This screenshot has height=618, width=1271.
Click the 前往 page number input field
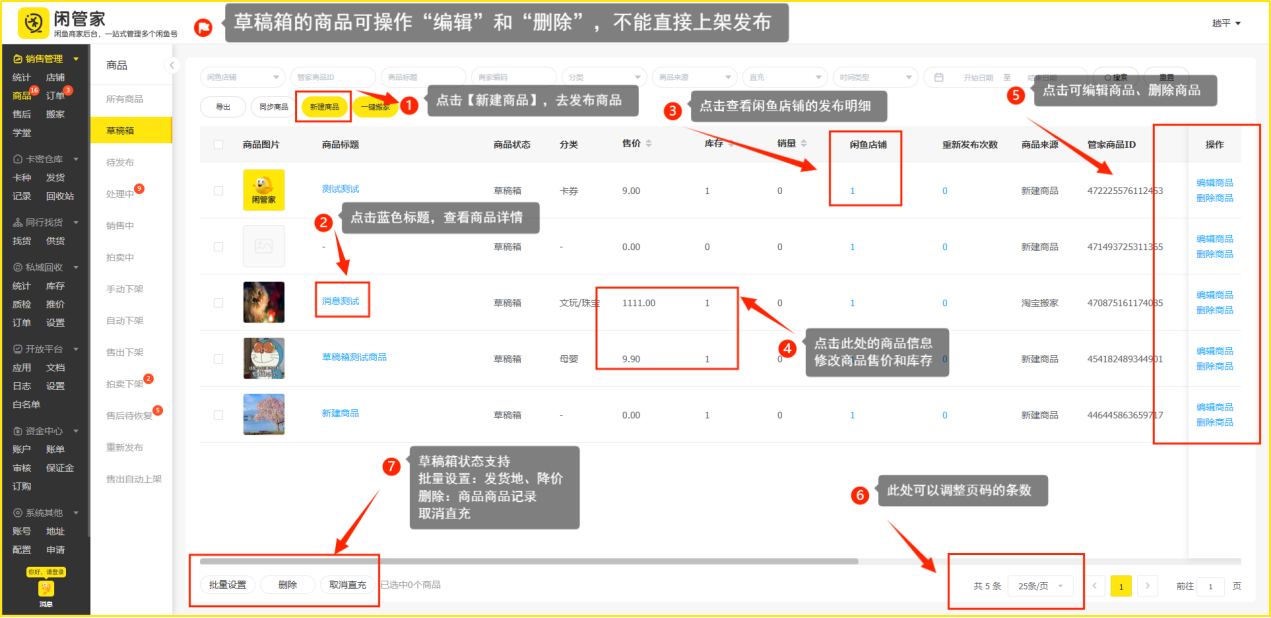click(x=1210, y=587)
